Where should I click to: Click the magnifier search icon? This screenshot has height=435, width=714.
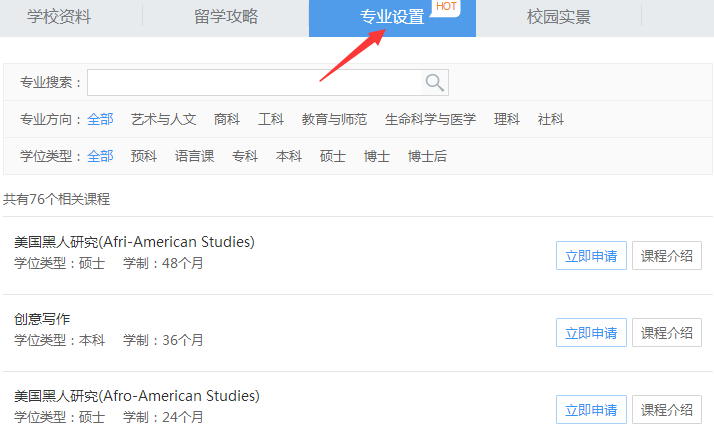point(434,82)
